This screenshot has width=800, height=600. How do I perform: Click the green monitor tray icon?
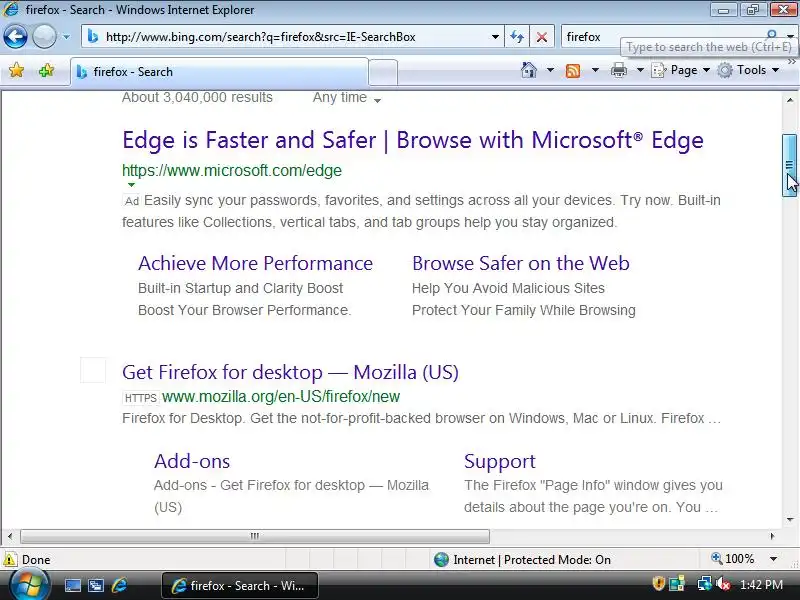coord(677,583)
